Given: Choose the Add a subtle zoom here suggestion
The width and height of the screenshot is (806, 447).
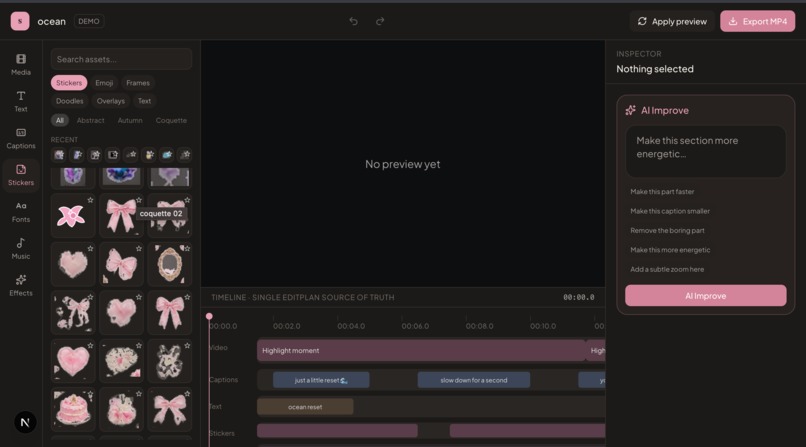Looking at the screenshot, I should [667, 269].
